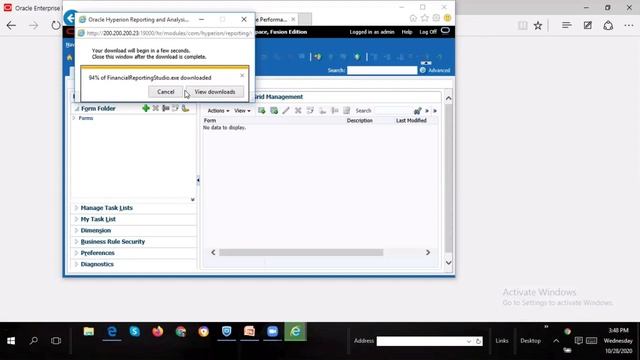Click the Edge refresh button
Screen dimensions: 640x360
(x=56, y=25)
